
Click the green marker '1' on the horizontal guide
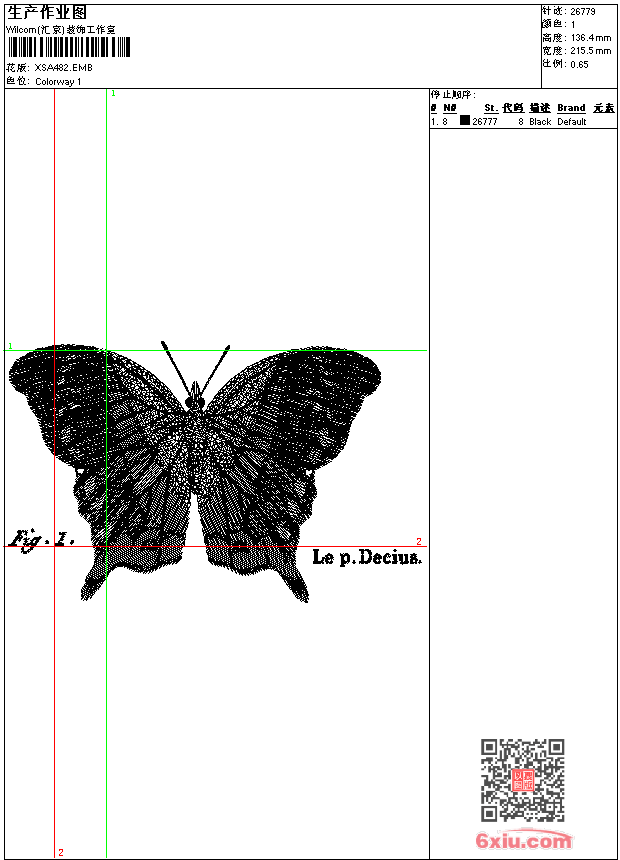[10, 346]
